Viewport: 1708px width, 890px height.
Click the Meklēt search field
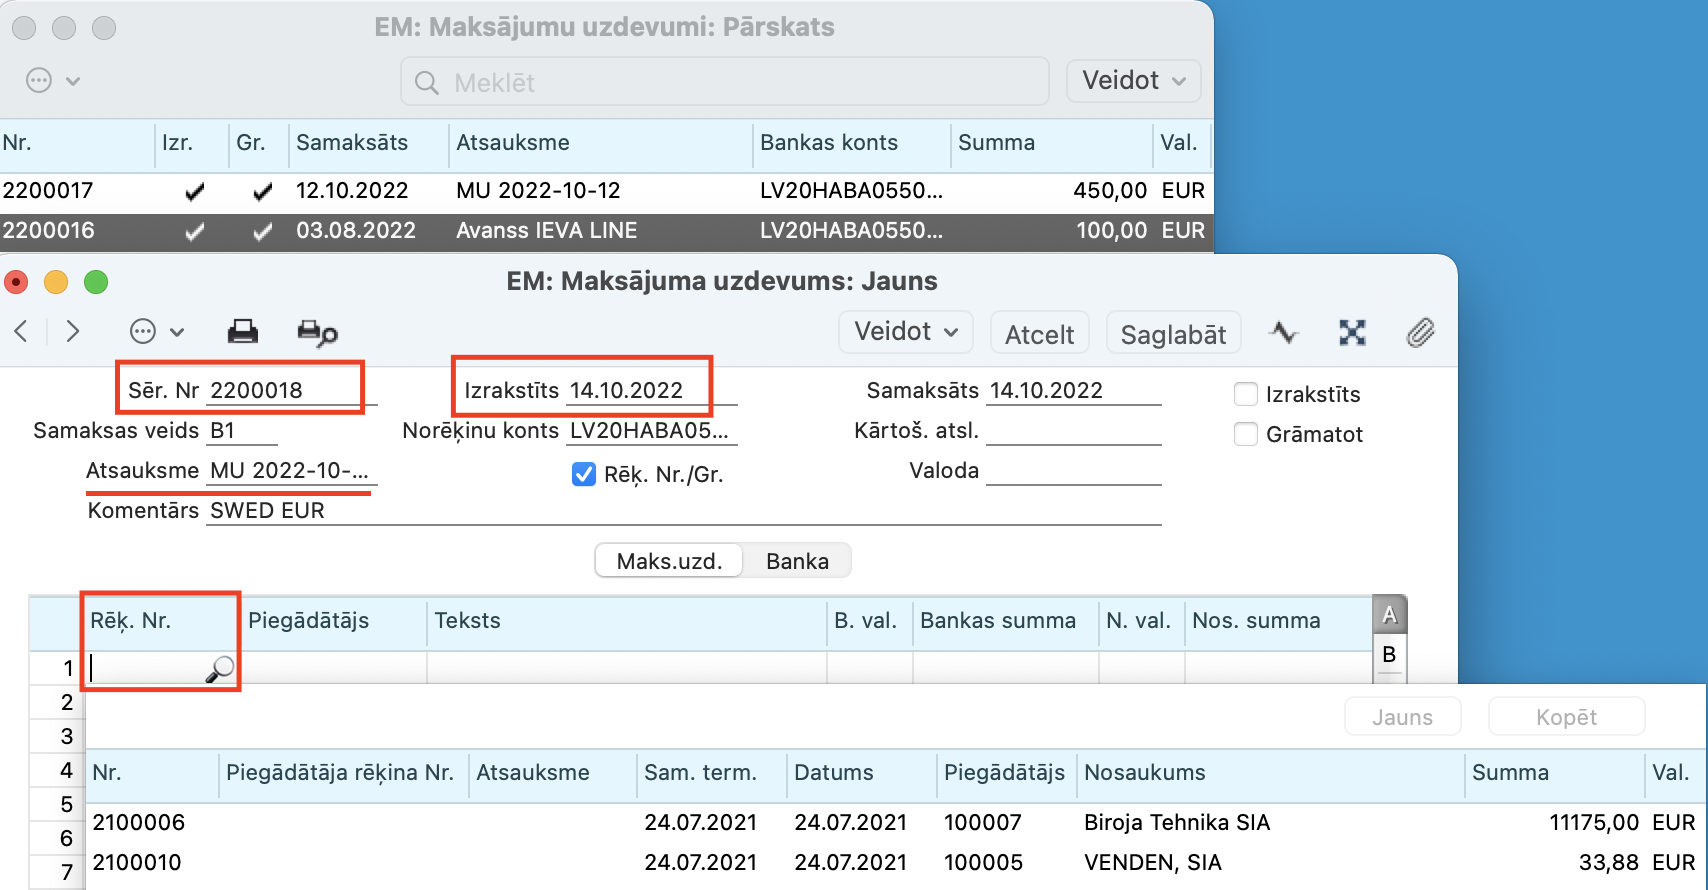point(725,82)
